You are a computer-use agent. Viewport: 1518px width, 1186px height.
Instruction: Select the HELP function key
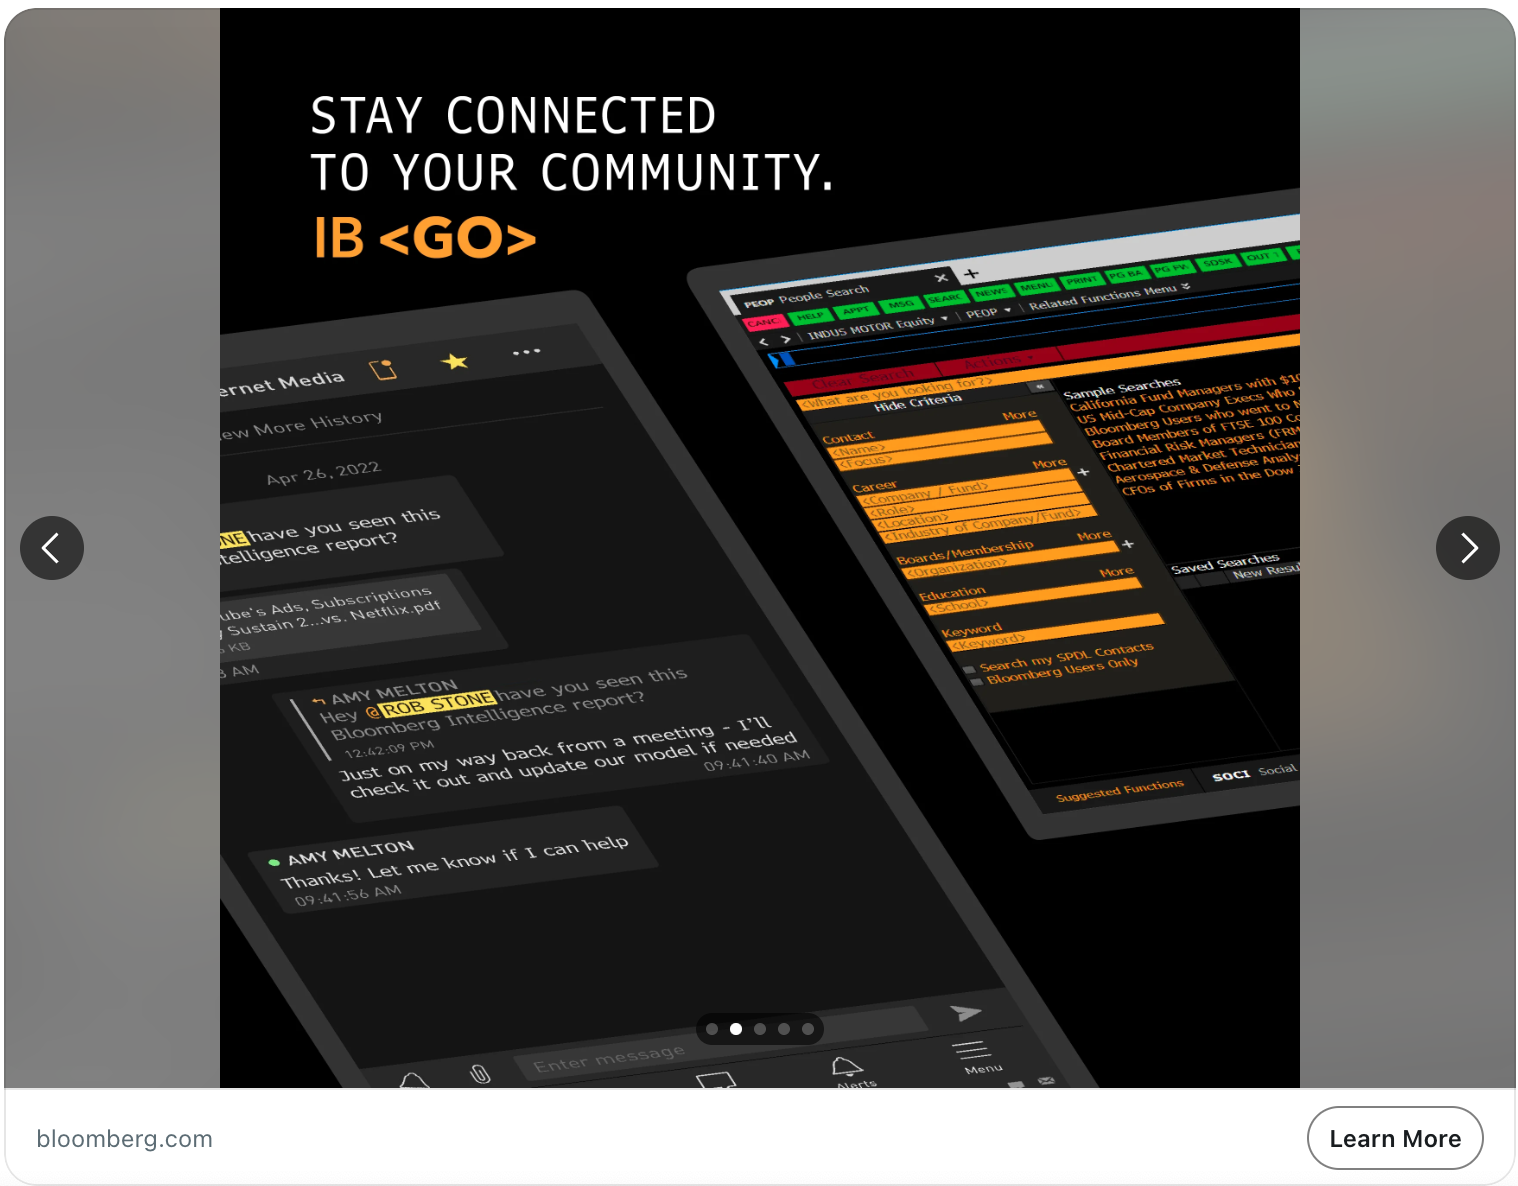click(811, 316)
